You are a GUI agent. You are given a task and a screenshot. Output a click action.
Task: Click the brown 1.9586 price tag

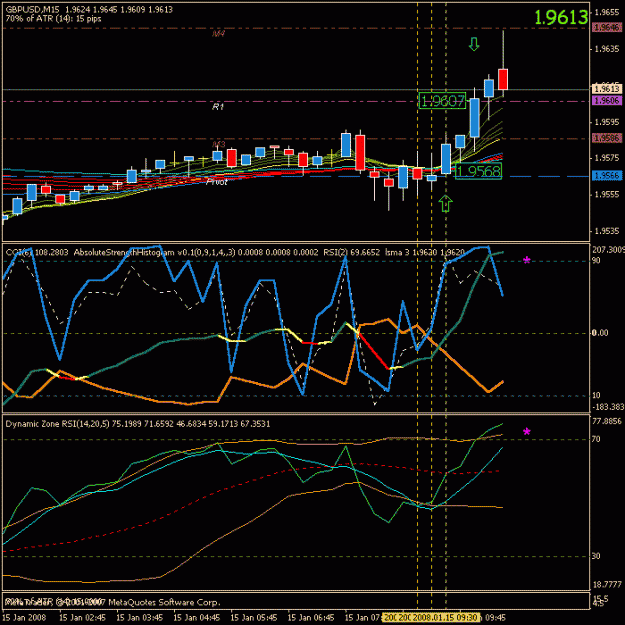607,138
